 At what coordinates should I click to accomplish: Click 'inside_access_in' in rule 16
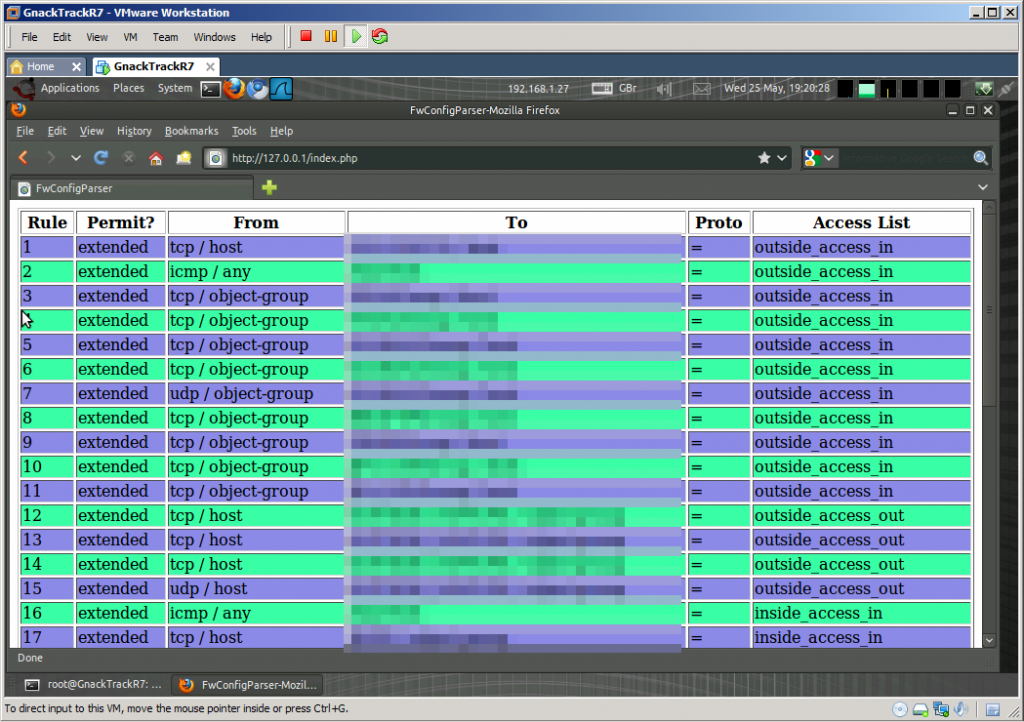click(x=818, y=613)
